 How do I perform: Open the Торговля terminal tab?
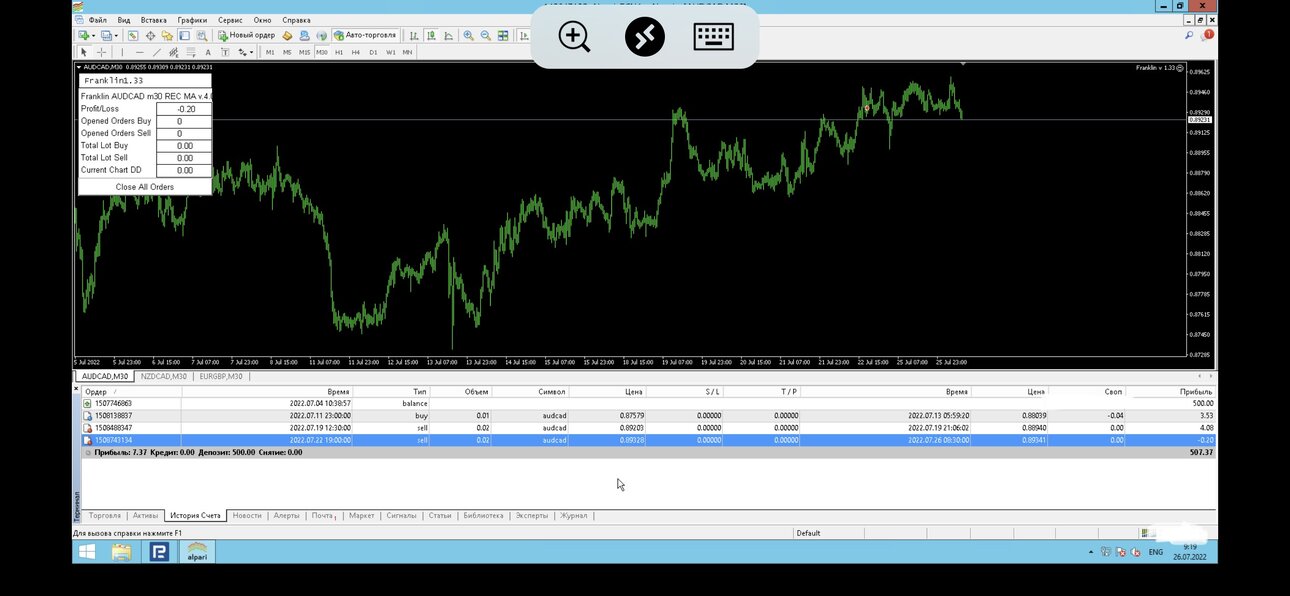pos(105,516)
